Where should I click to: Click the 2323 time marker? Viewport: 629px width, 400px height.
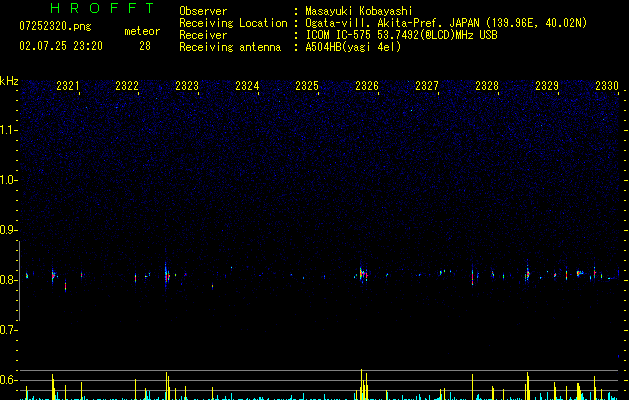coord(187,86)
